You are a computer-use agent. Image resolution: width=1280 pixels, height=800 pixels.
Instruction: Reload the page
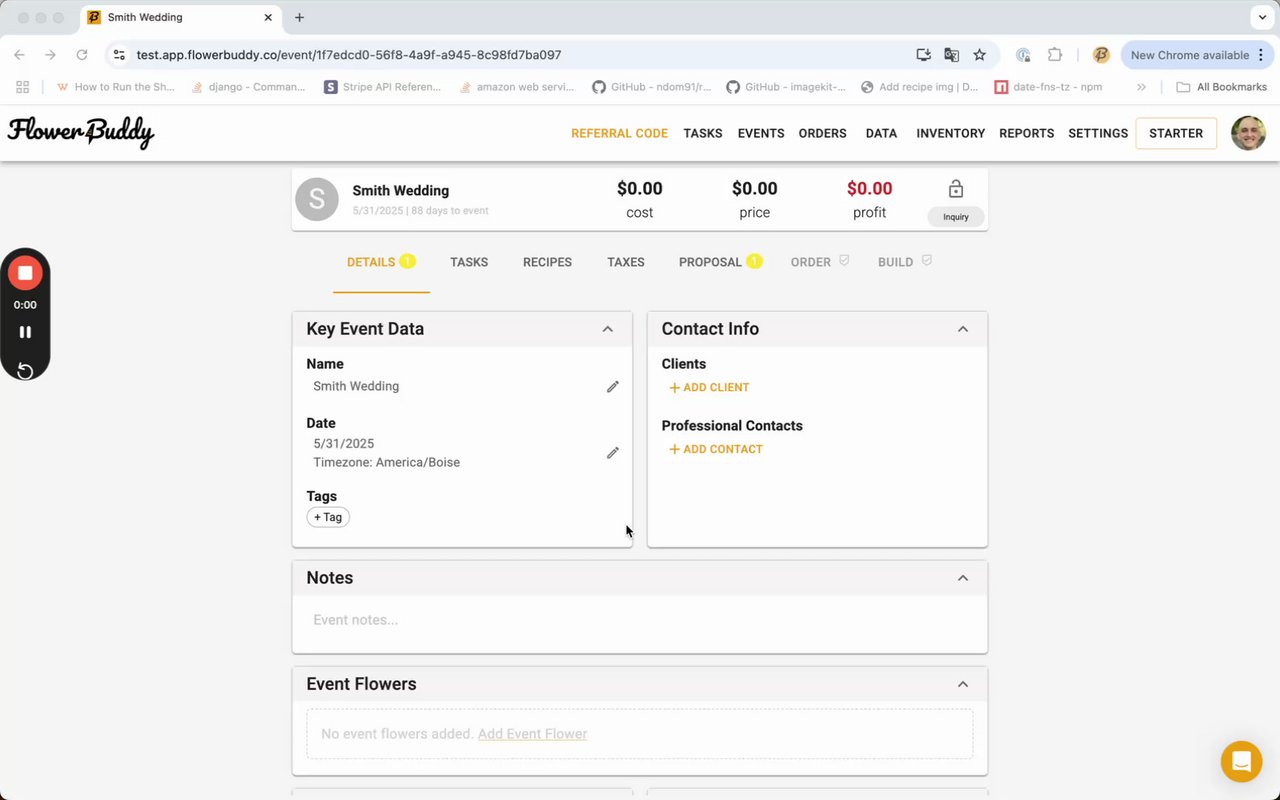click(x=82, y=55)
